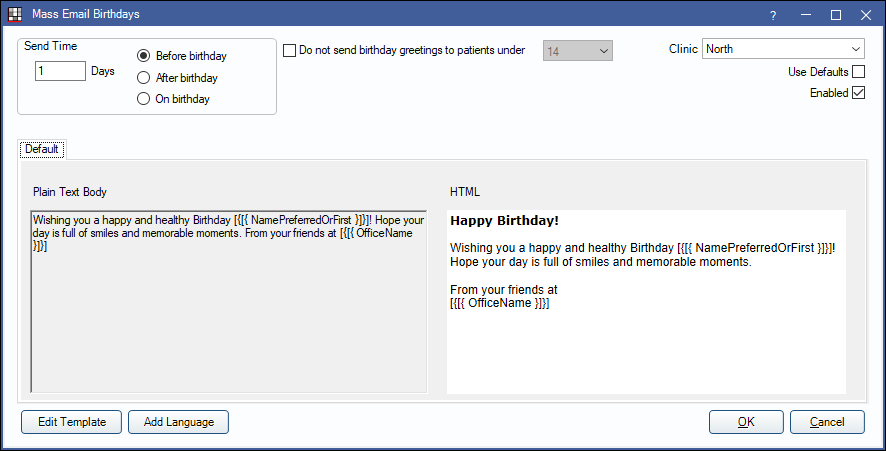The height and width of the screenshot is (451, 886).
Task: Click the Days input field
Action: (60, 71)
